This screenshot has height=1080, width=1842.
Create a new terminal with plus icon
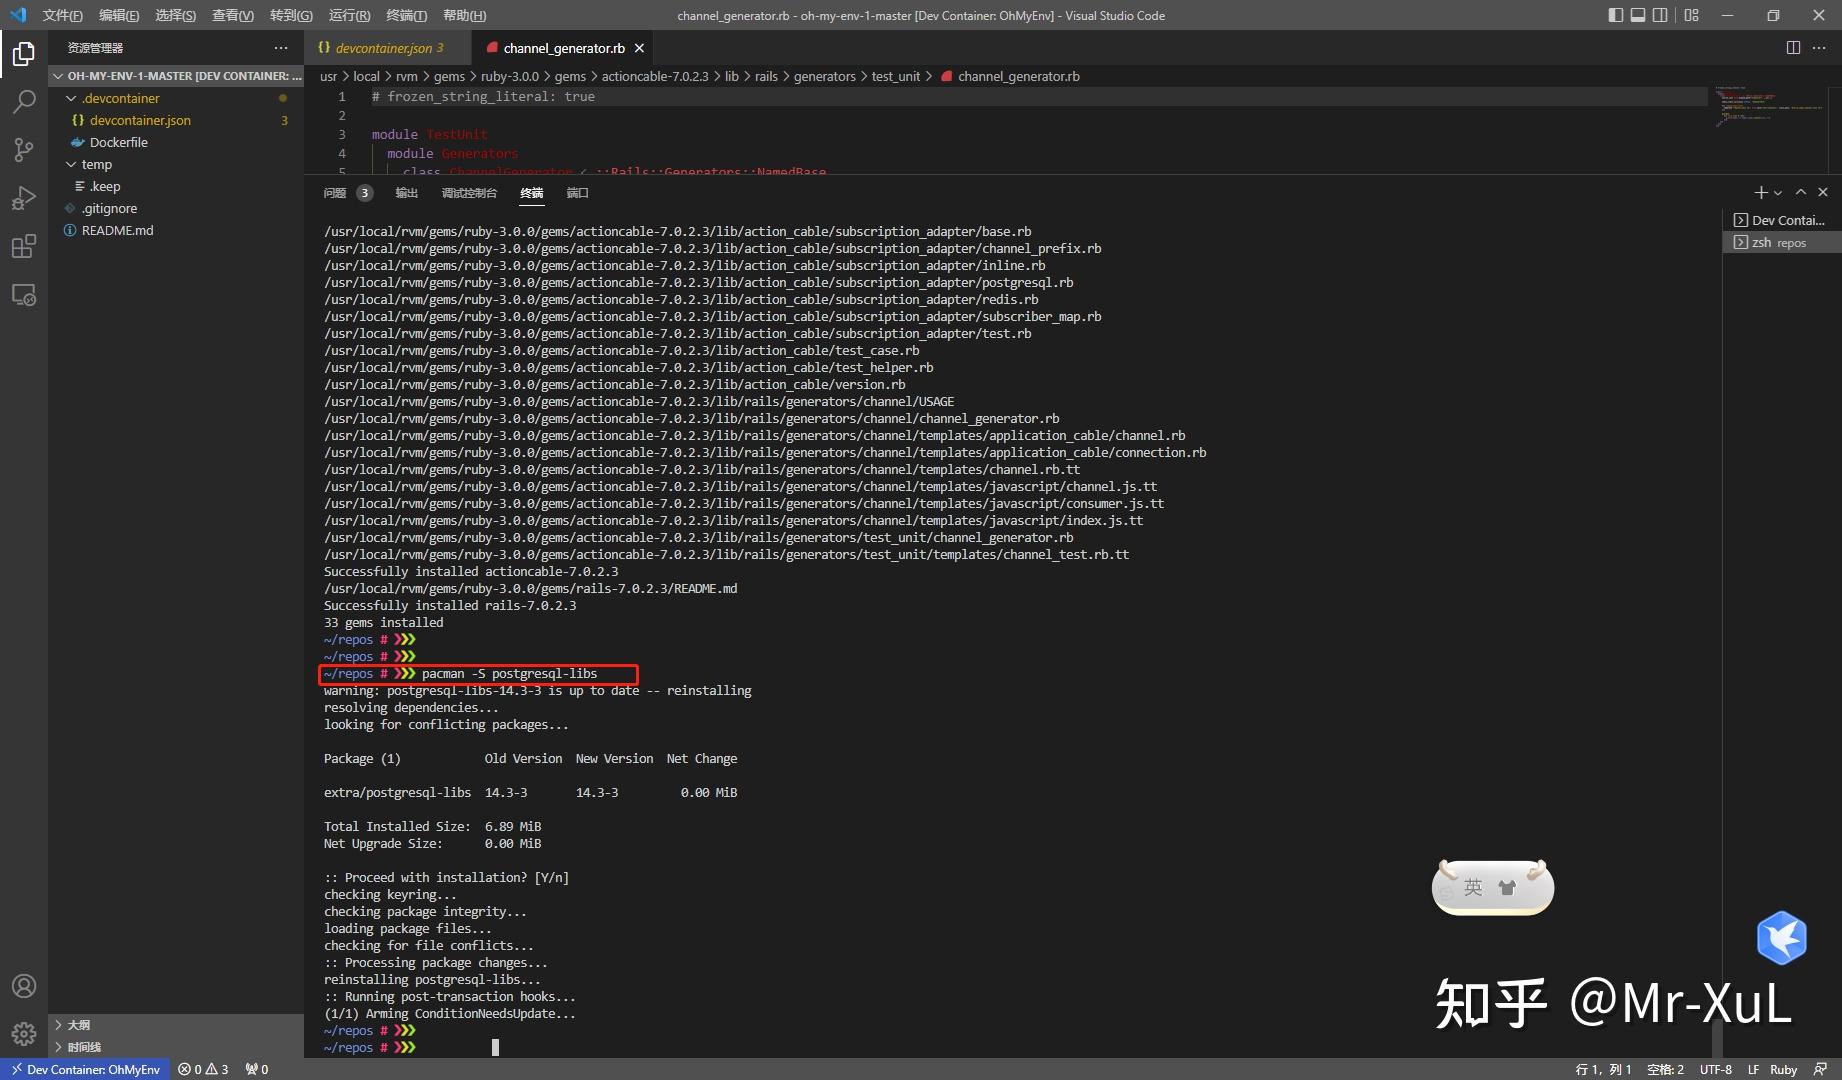[1761, 192]
